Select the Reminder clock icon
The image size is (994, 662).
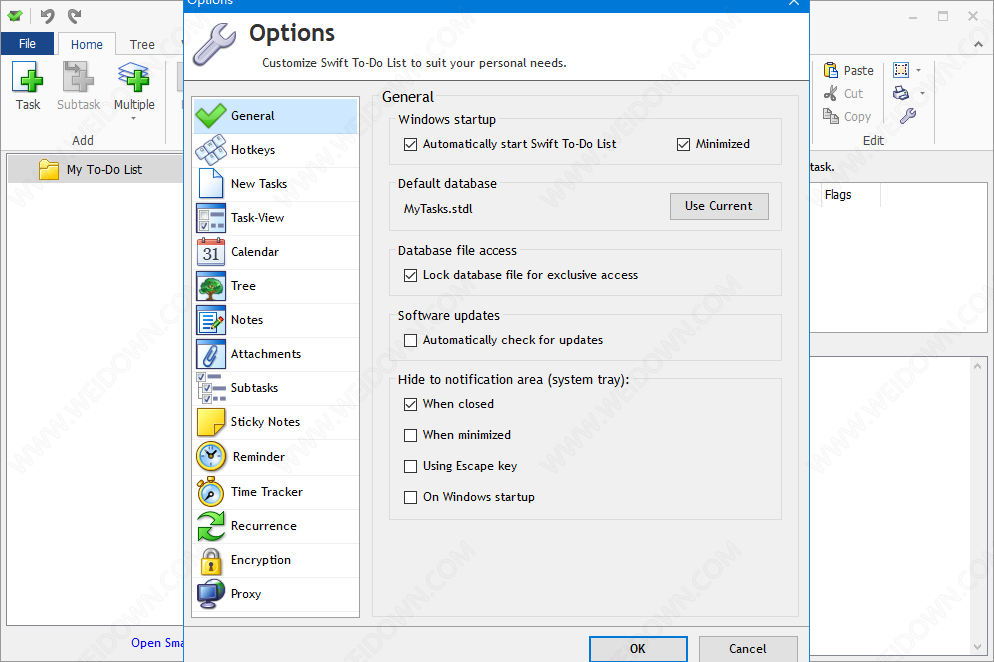(x=211, y=457)
